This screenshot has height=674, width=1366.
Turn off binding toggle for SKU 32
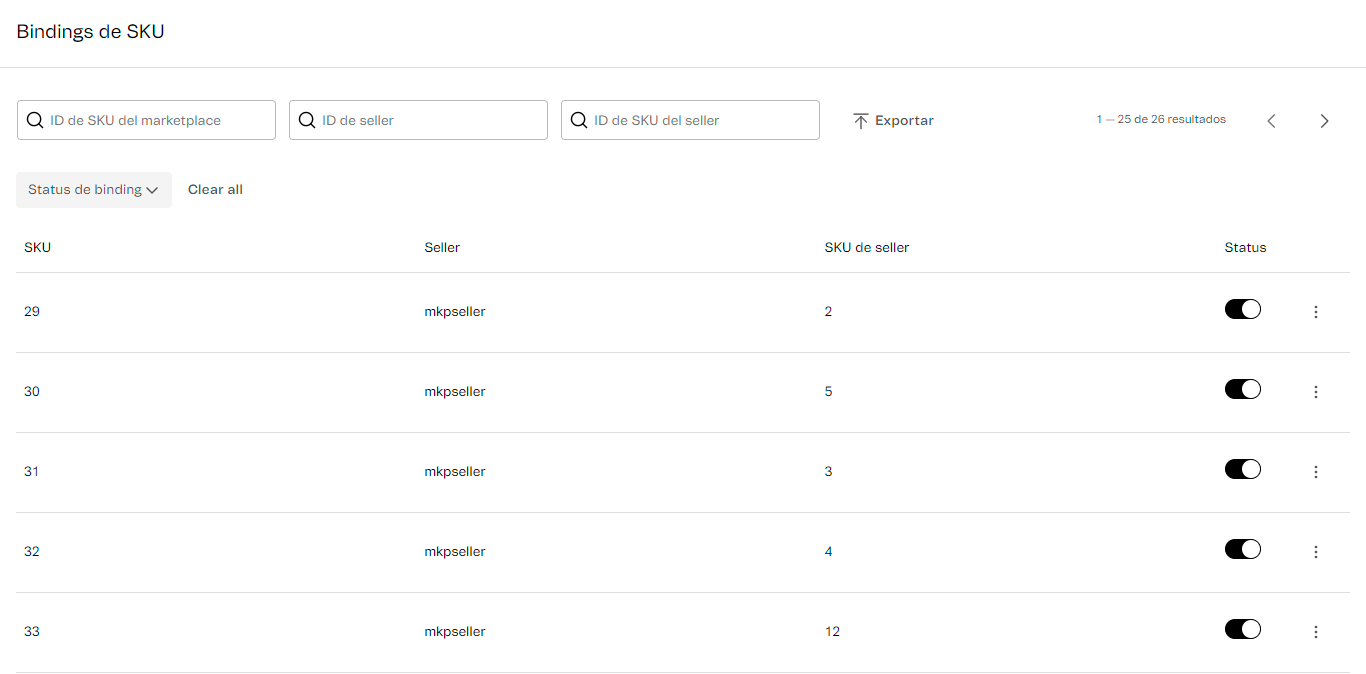pyautogui.click(x=1242, y=550)
